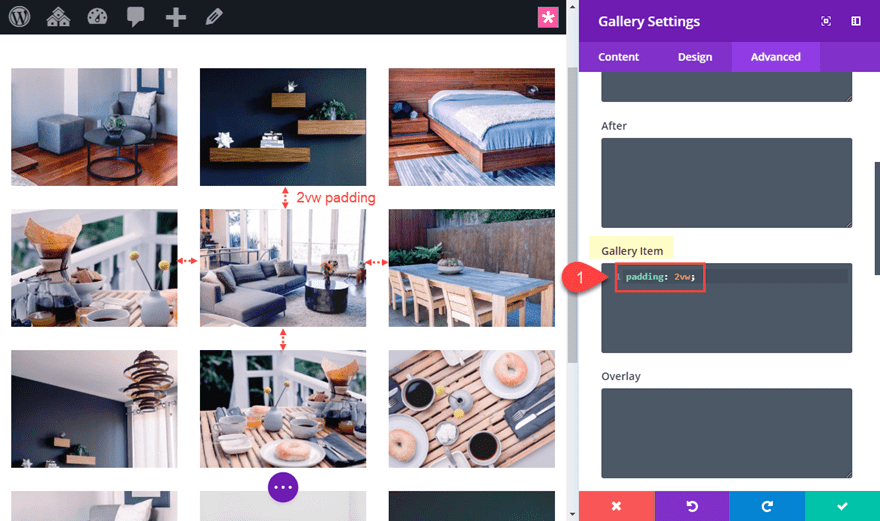
Task: Open the spiral pendant lamp image
Action: coord(94,409)
